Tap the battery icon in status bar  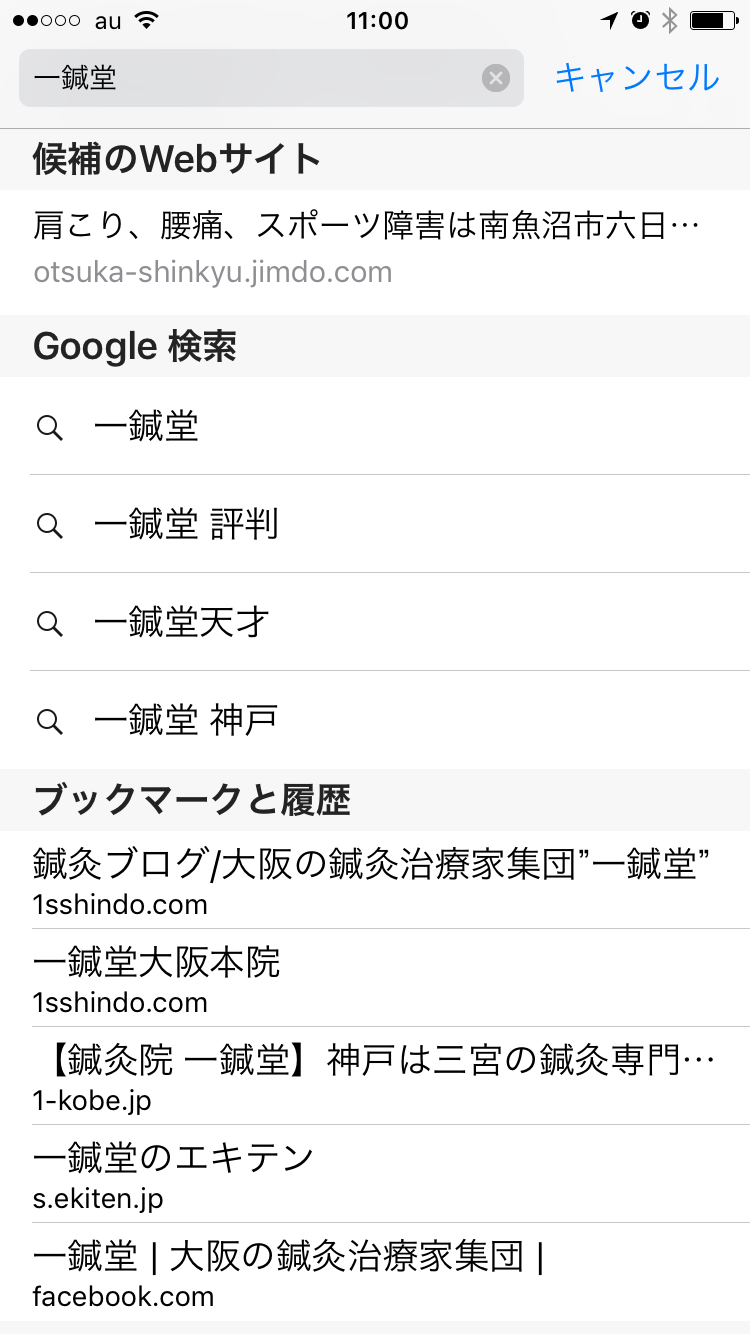[x=712, y=21]
